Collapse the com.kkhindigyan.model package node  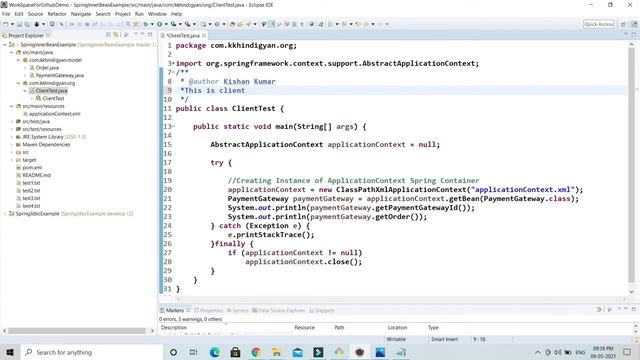[x=18, y=60]
